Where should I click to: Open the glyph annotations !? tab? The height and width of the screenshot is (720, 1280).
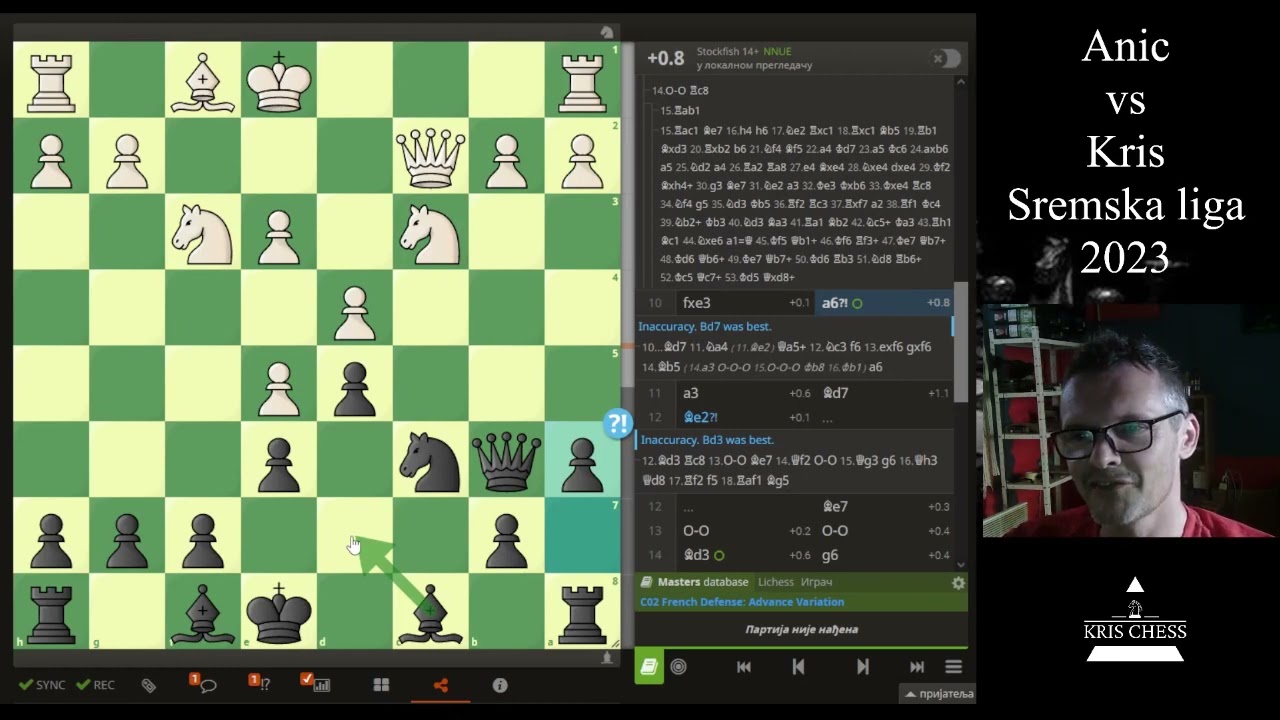(259, 684)
